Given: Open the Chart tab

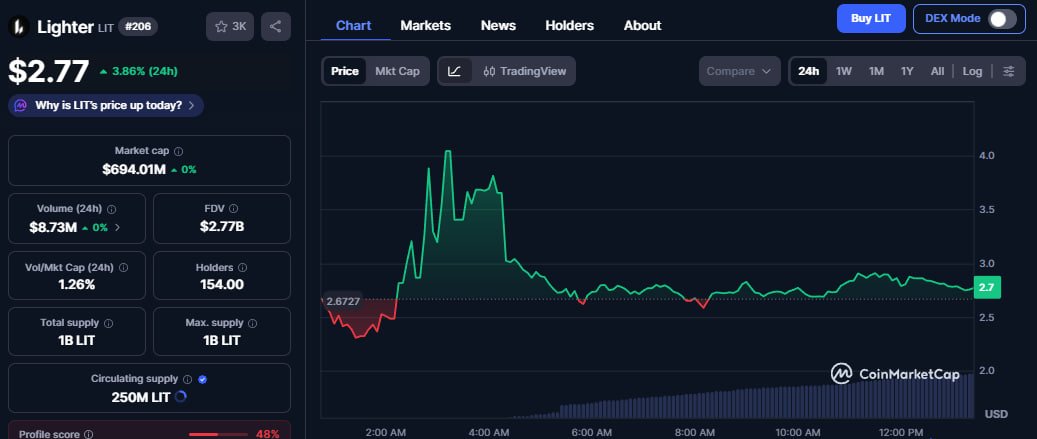Looking at the screenshot, I should click(354, 26).
